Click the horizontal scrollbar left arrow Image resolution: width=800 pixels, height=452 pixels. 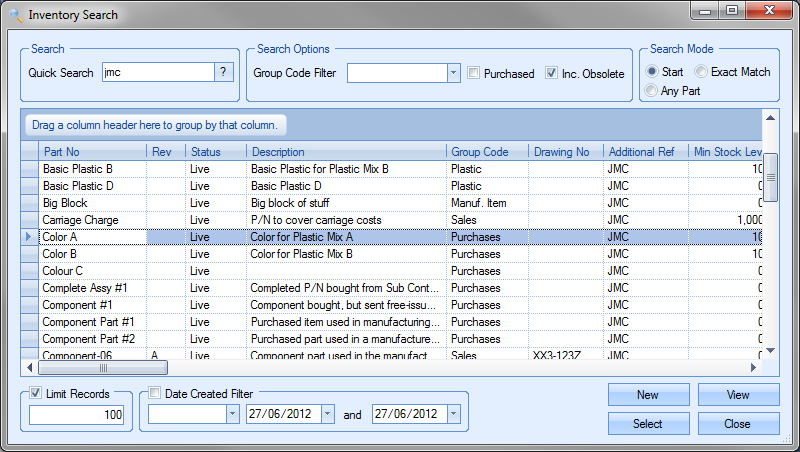(29, 367)
